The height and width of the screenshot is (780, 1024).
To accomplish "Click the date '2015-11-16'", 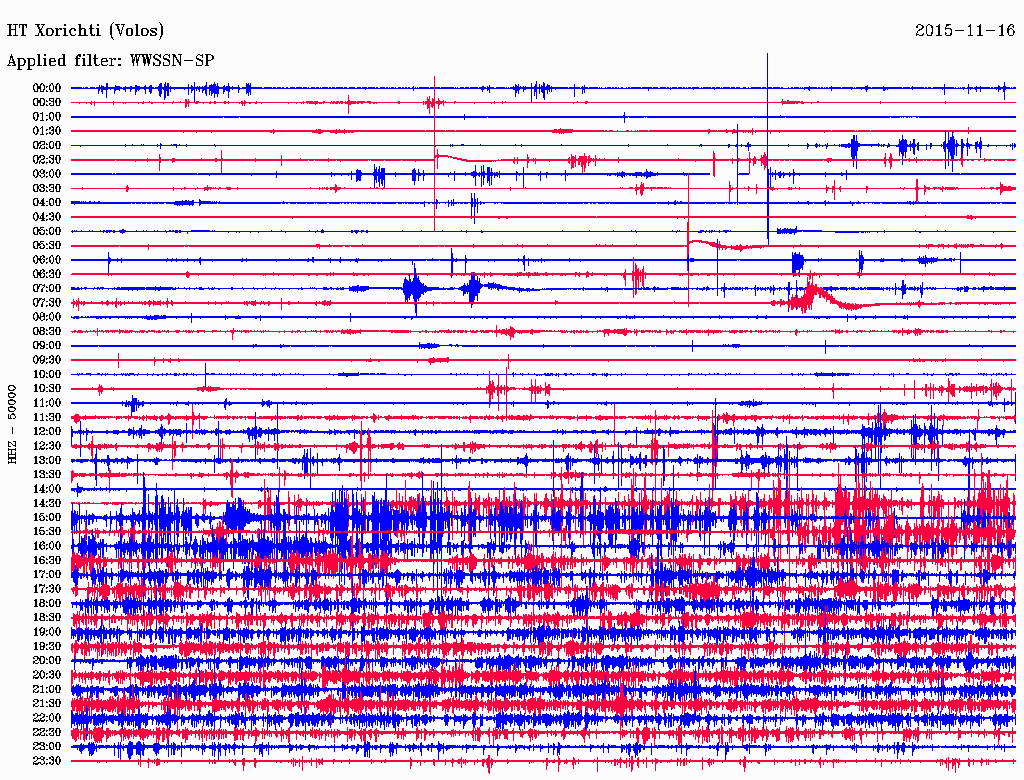I will click(x=965, y=31).
